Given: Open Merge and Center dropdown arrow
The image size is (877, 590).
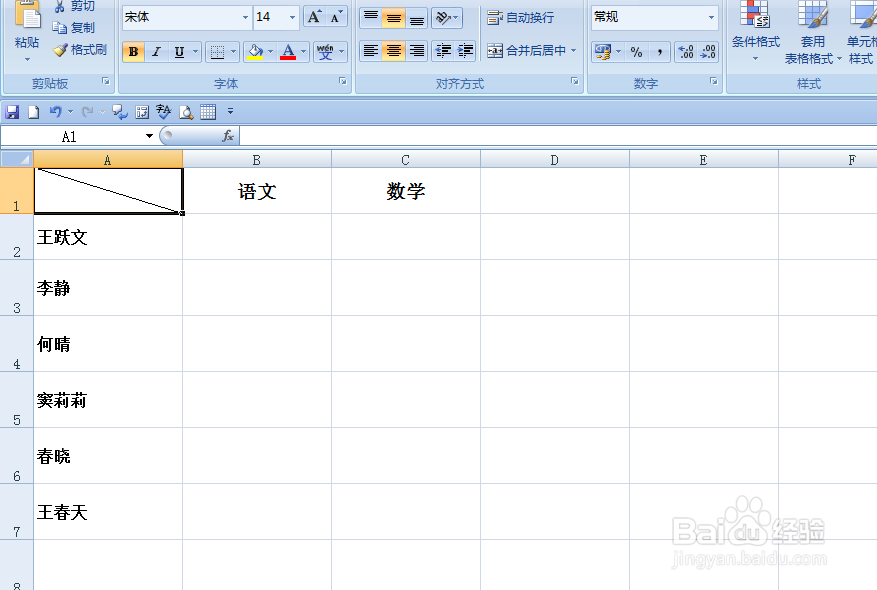Looking at the screenshot, I should [x=573, y=51].
